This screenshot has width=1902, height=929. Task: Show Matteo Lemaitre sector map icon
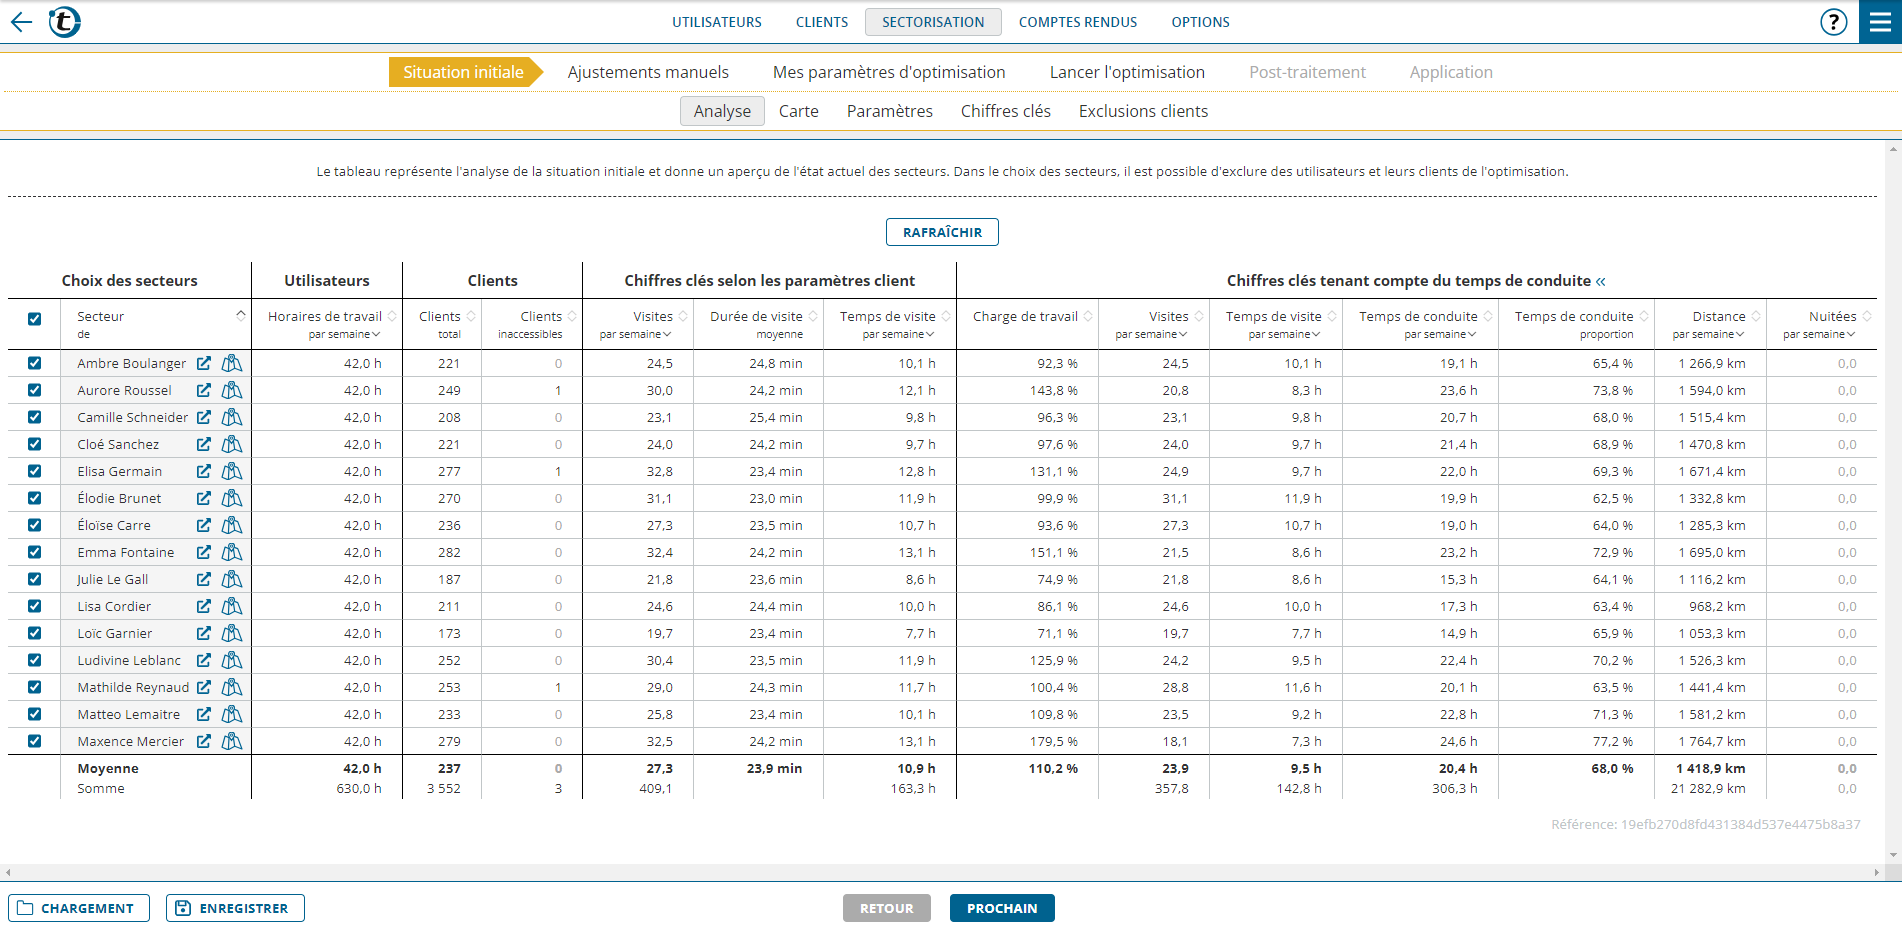pos(232,714)
